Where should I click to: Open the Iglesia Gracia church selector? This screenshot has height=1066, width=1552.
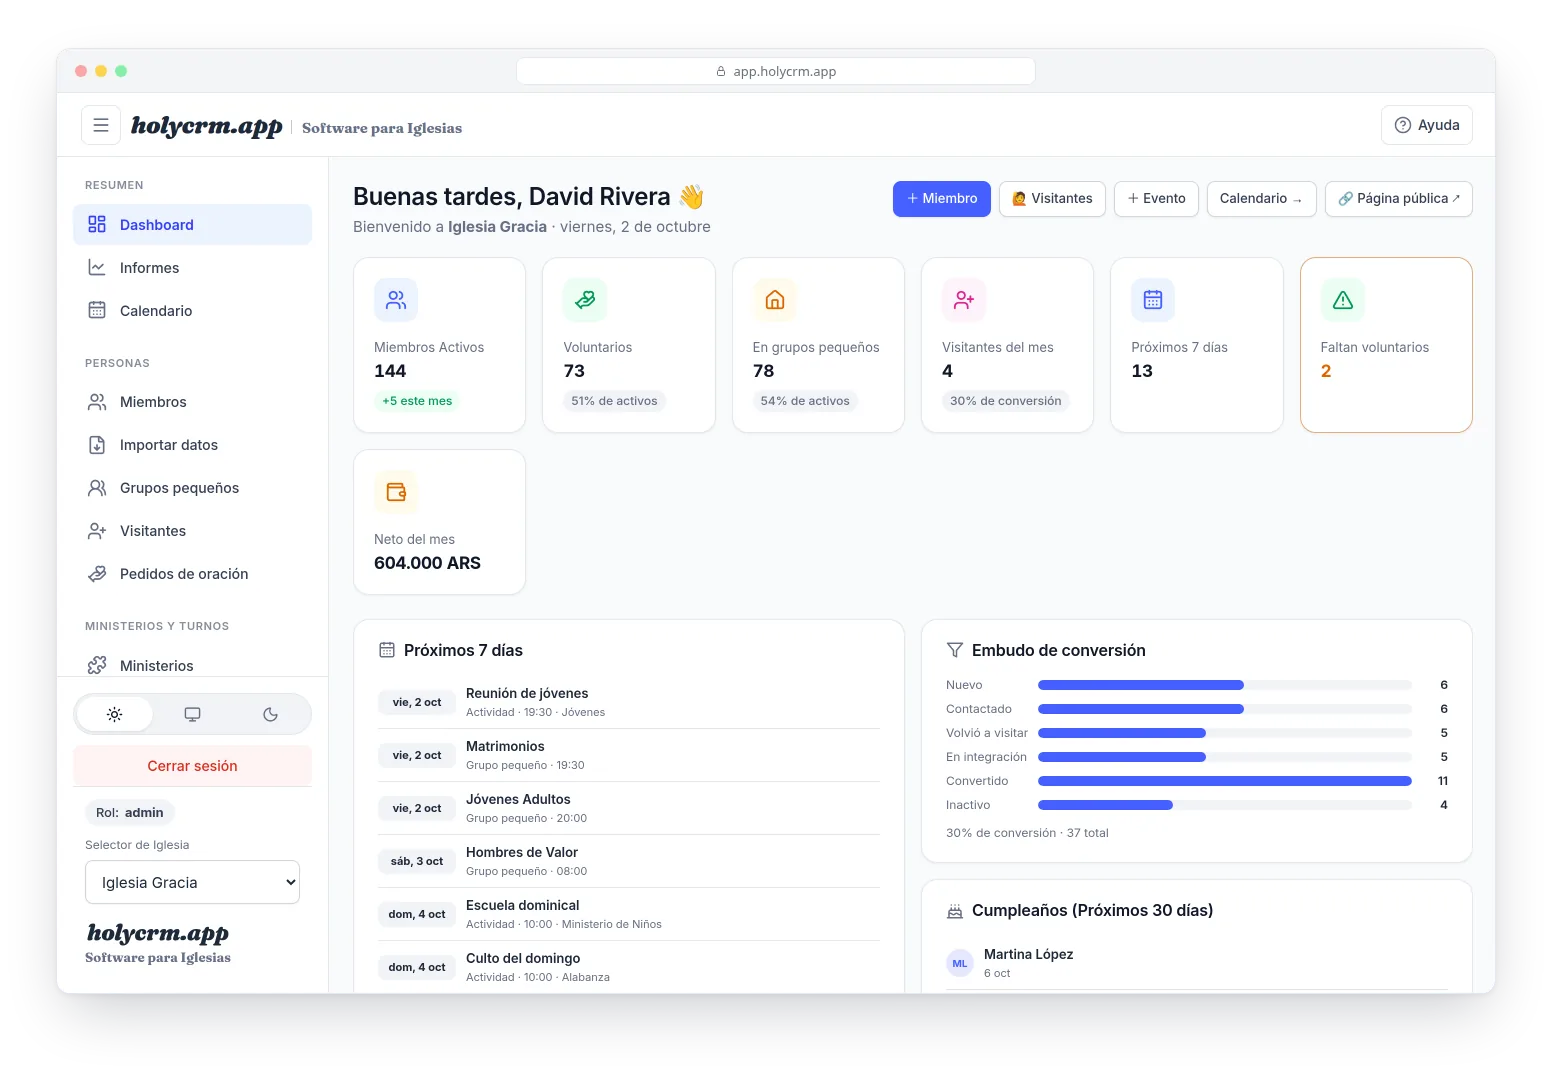[x=193, y=882]
